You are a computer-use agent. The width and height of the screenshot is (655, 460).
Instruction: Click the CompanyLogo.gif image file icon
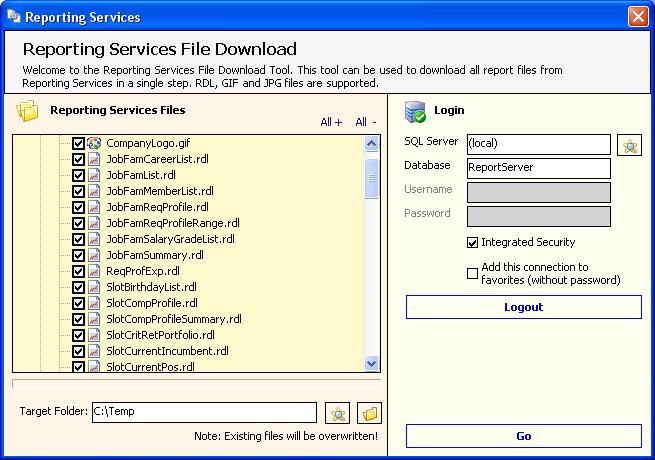pos(94,143)
